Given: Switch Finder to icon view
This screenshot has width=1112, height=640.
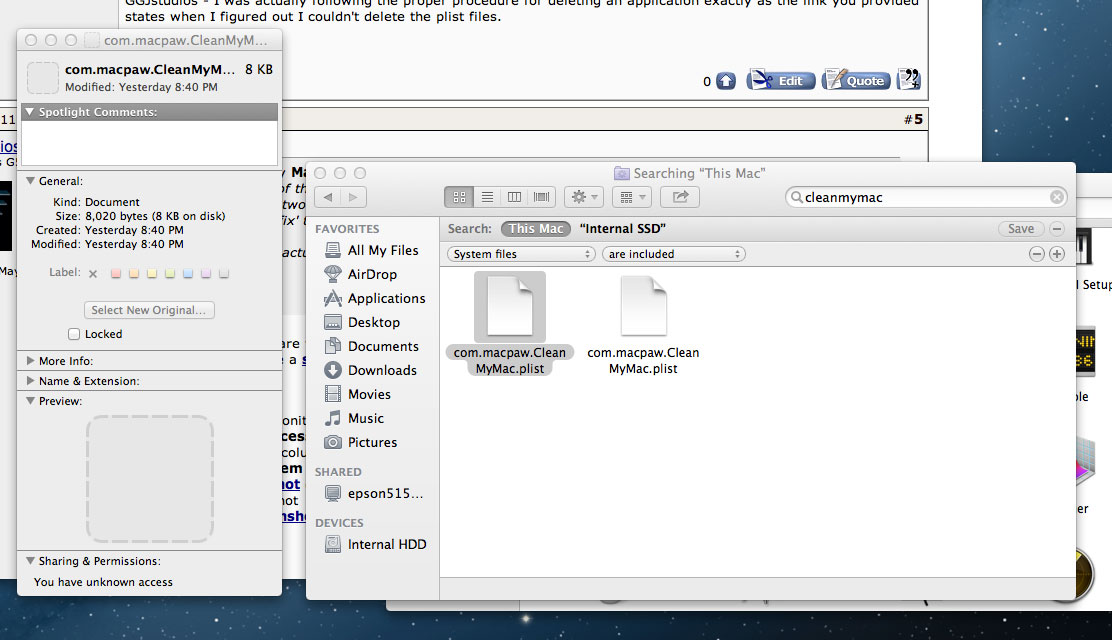Looking at the screenshot, I should (459, 197).
